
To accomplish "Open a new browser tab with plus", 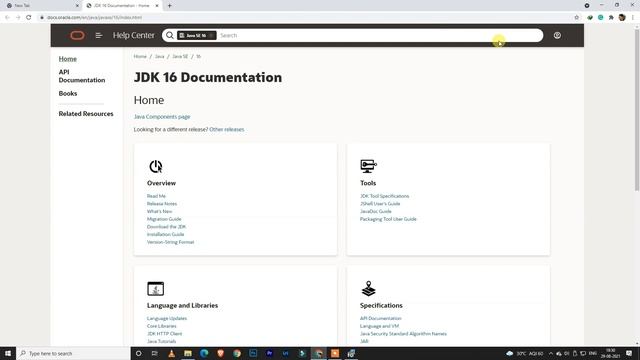I will (x=169, y=6).
